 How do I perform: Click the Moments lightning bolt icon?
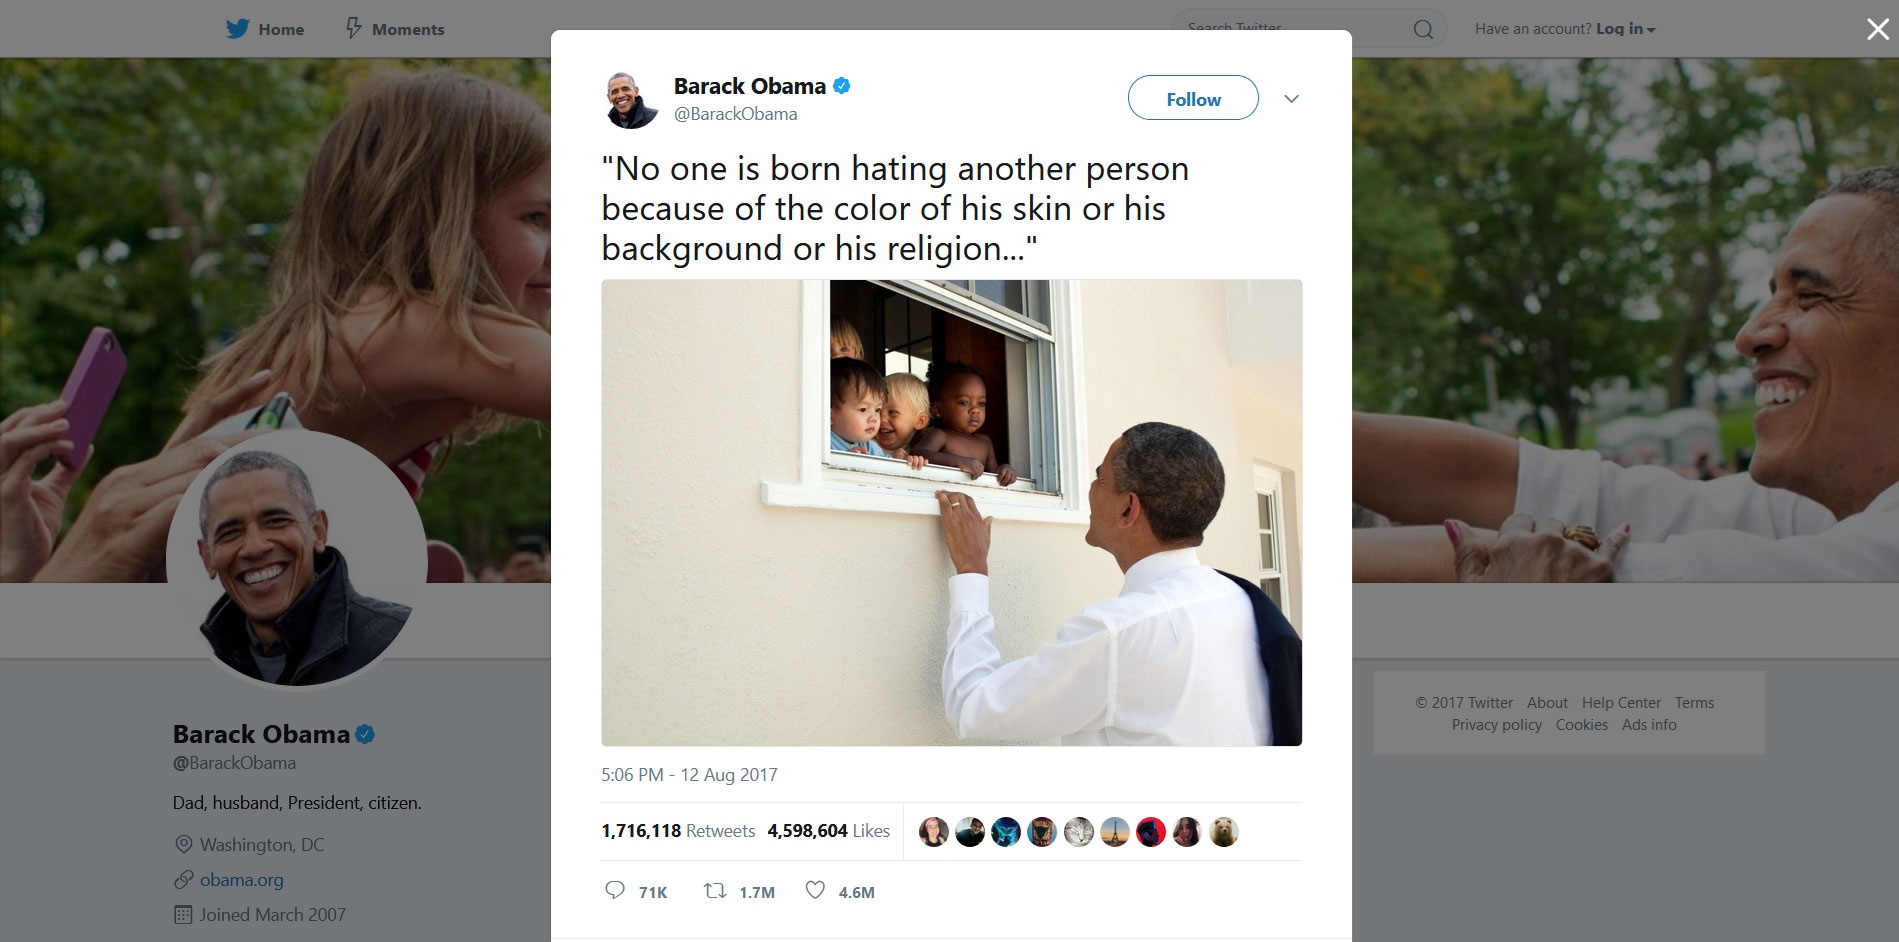pos(353,28)
